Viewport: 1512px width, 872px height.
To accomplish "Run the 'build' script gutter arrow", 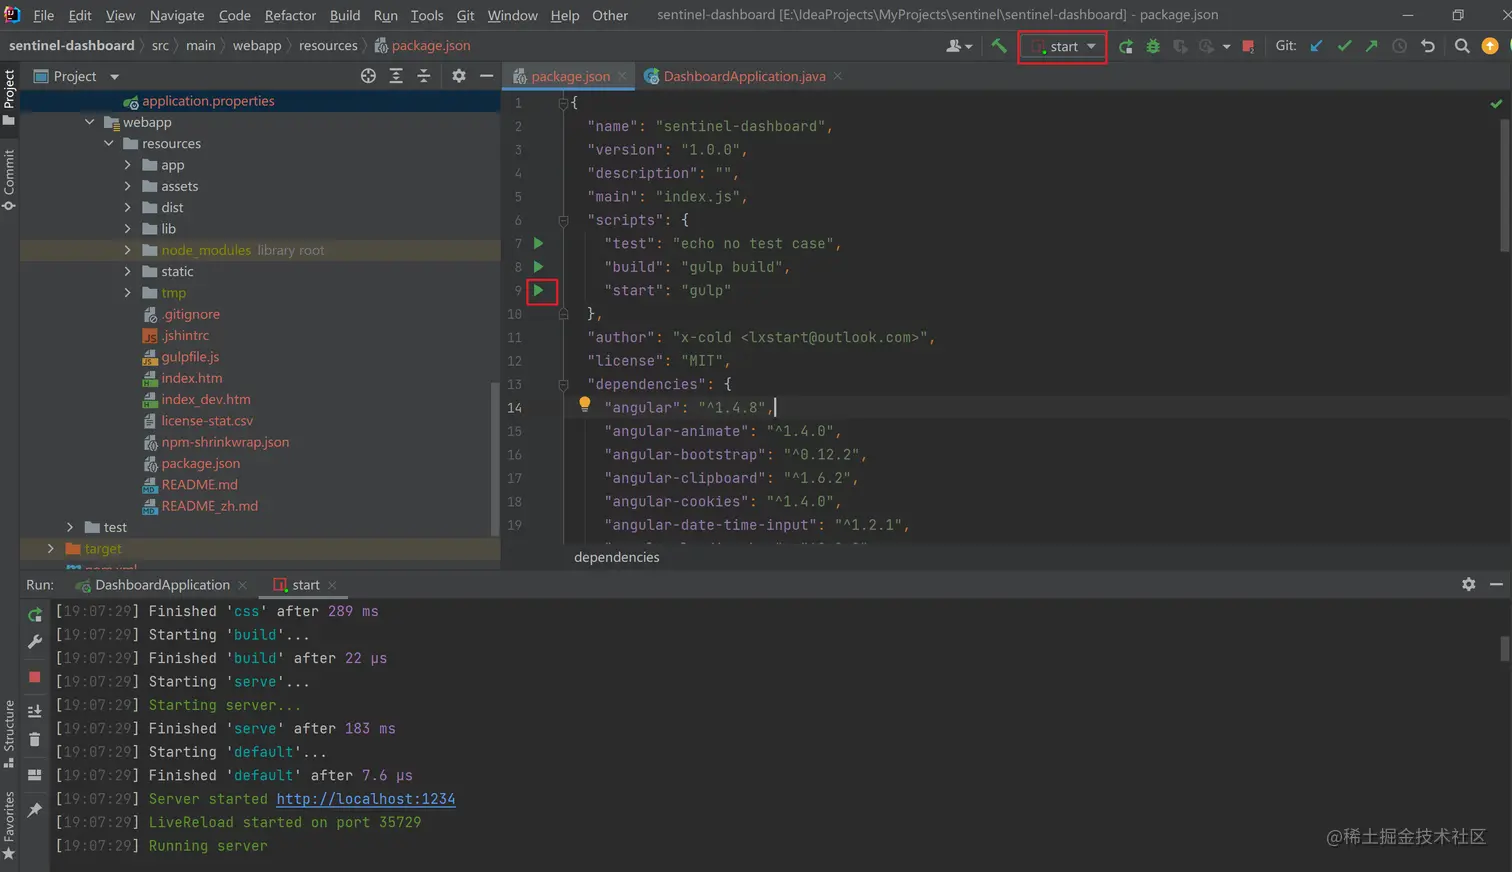I will [539, 267].
